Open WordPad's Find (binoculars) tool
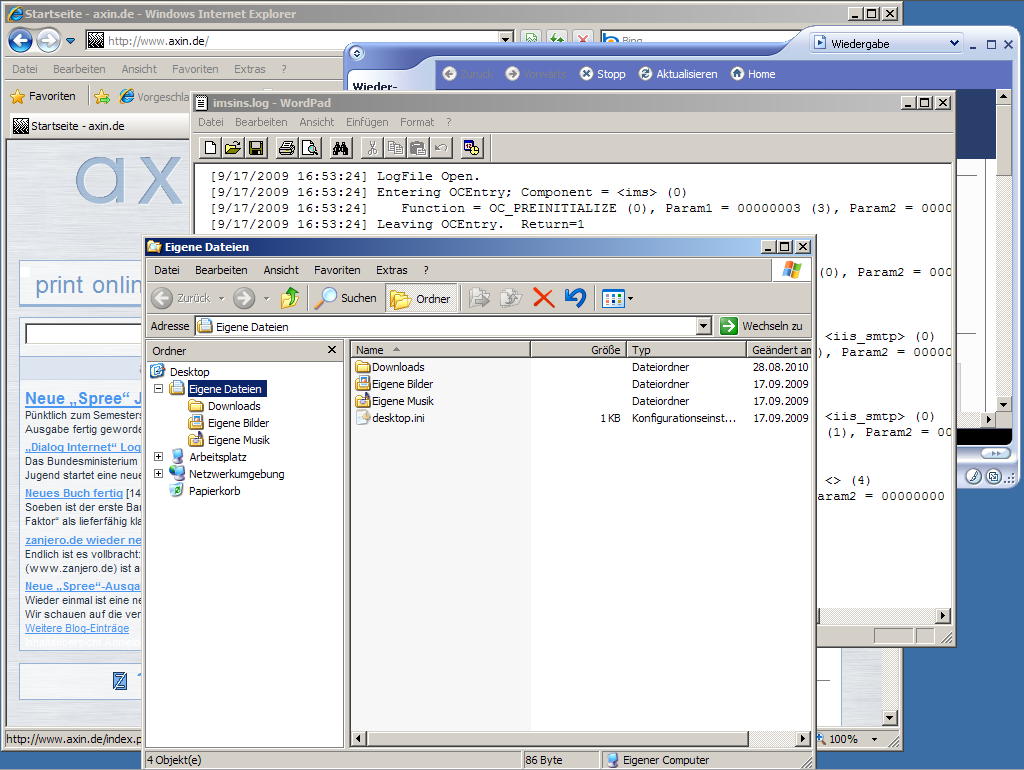The height and width of the screenshot is (770, 1024). click(340, 148)
